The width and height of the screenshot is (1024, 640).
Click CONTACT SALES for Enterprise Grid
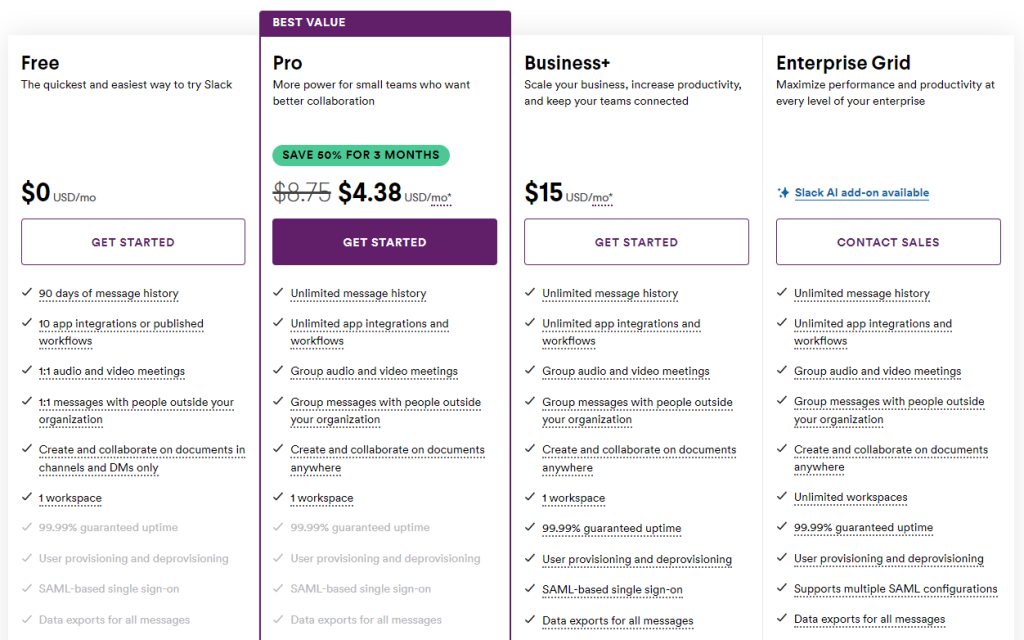(x=888, y=241)
